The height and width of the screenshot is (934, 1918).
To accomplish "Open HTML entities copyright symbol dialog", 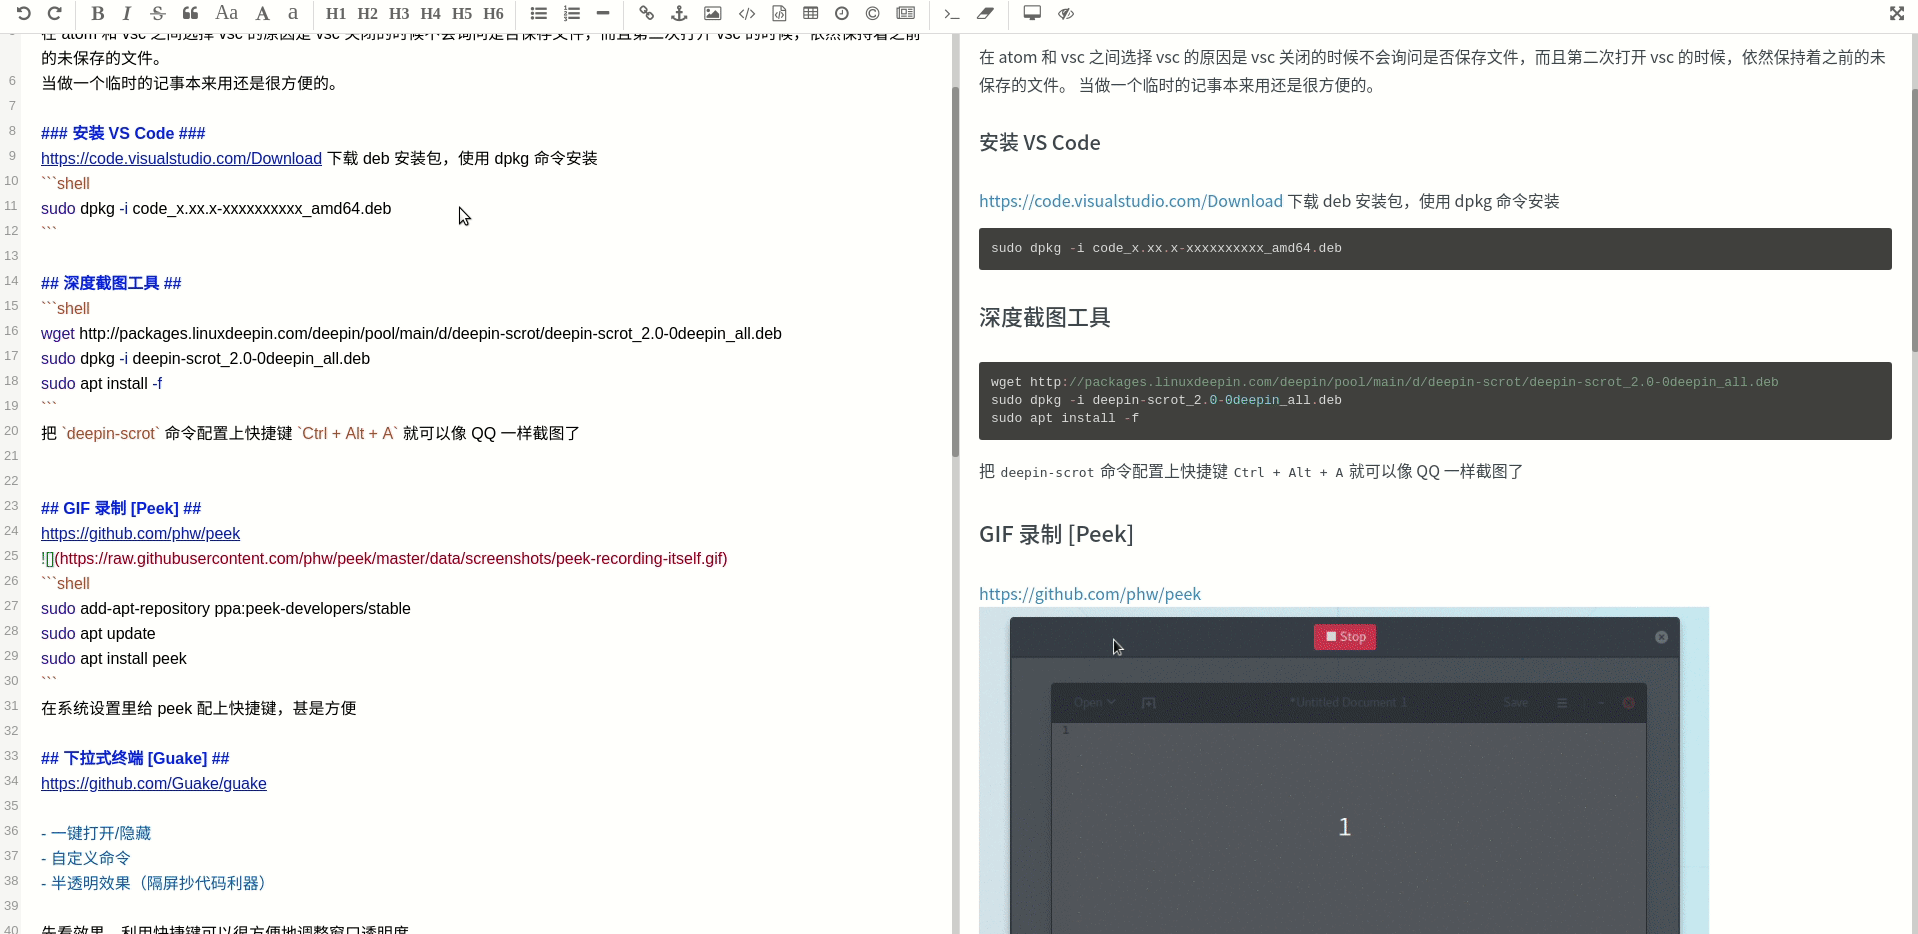I will coord(873,14).
